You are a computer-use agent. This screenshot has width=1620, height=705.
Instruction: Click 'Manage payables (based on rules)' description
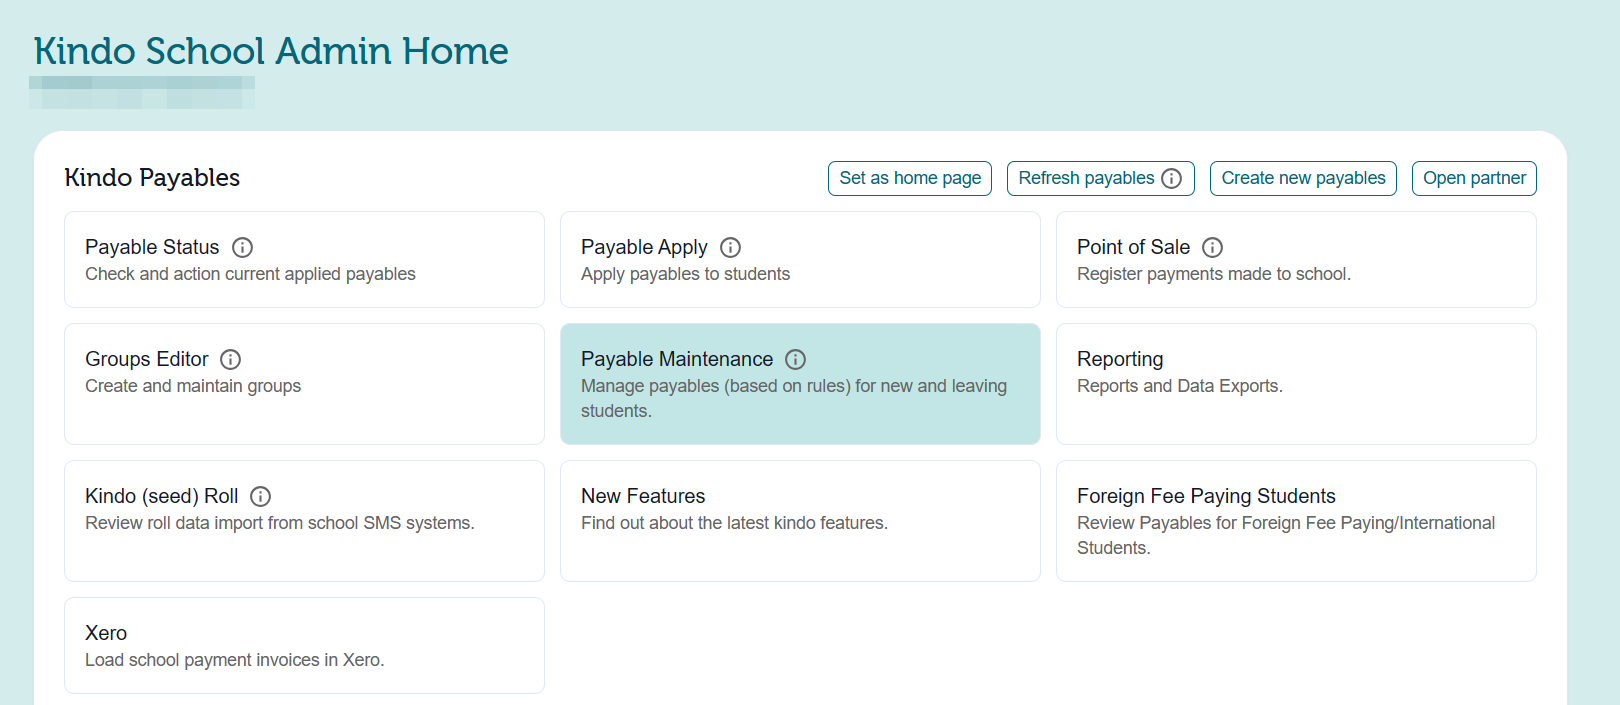[x=794, y=398]
